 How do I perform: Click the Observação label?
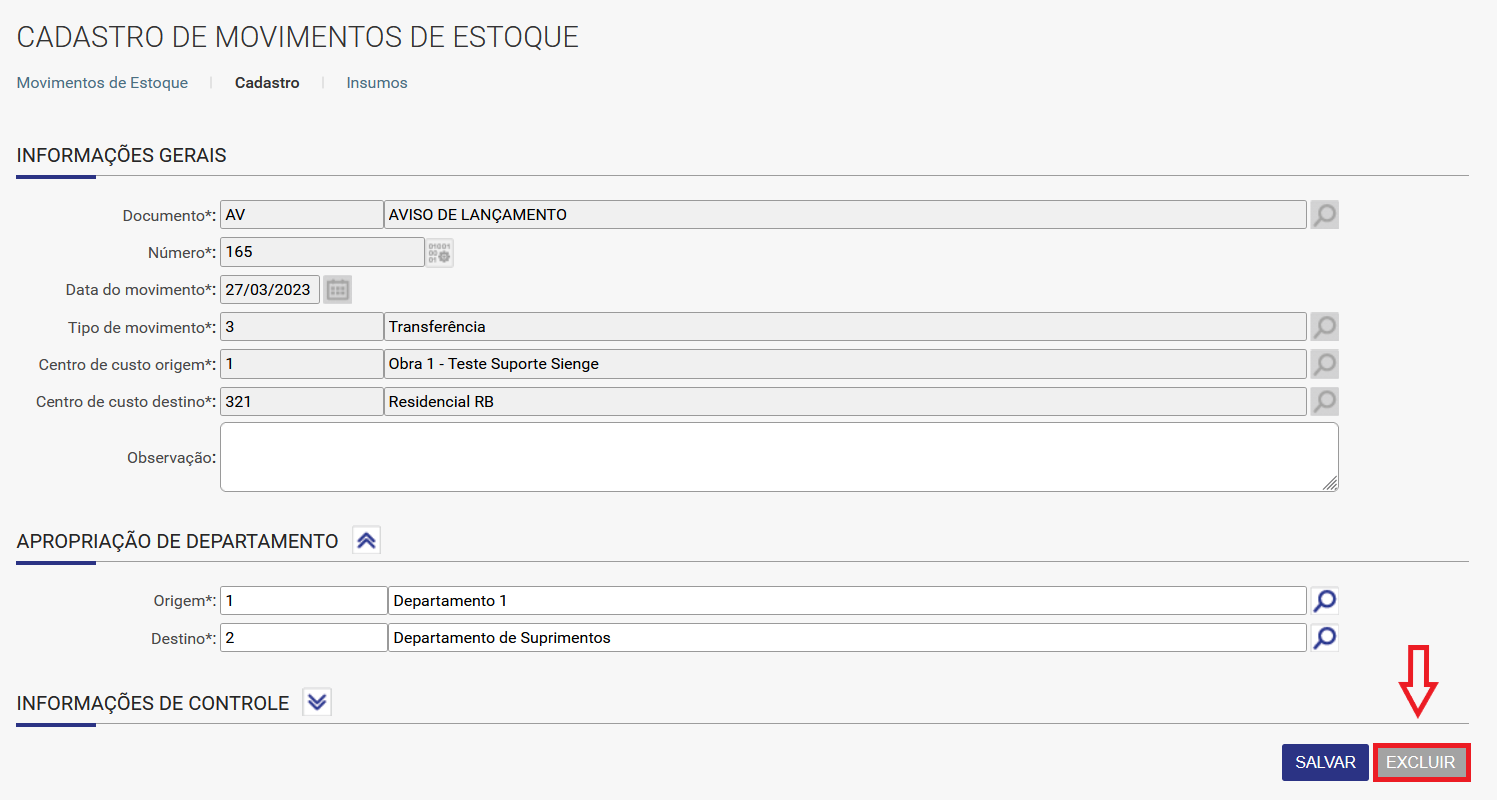171,457
